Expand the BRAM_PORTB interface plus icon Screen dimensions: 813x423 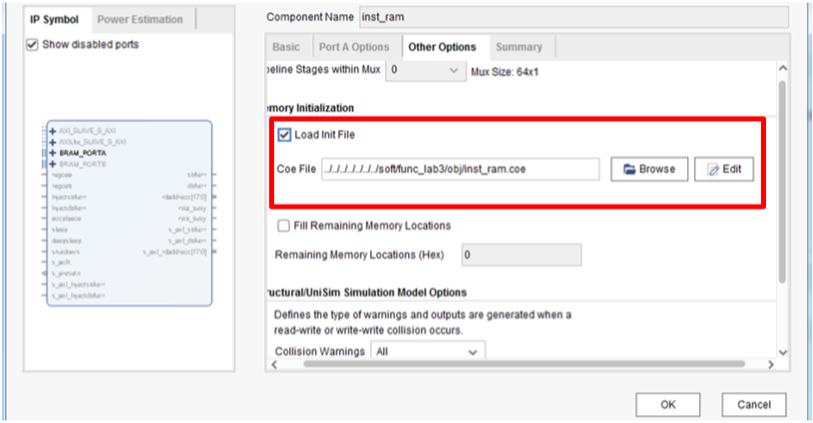tap(51, 163)
